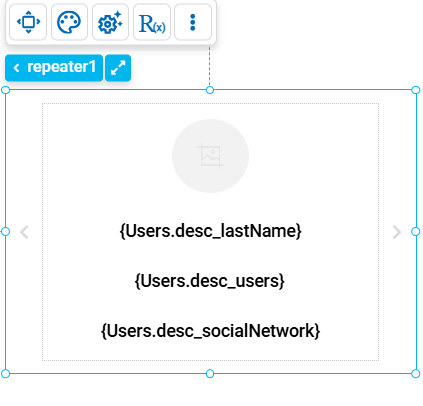Go to next slide with right arrow
Screen dimensions: 423x406
(x=397, y=232)
